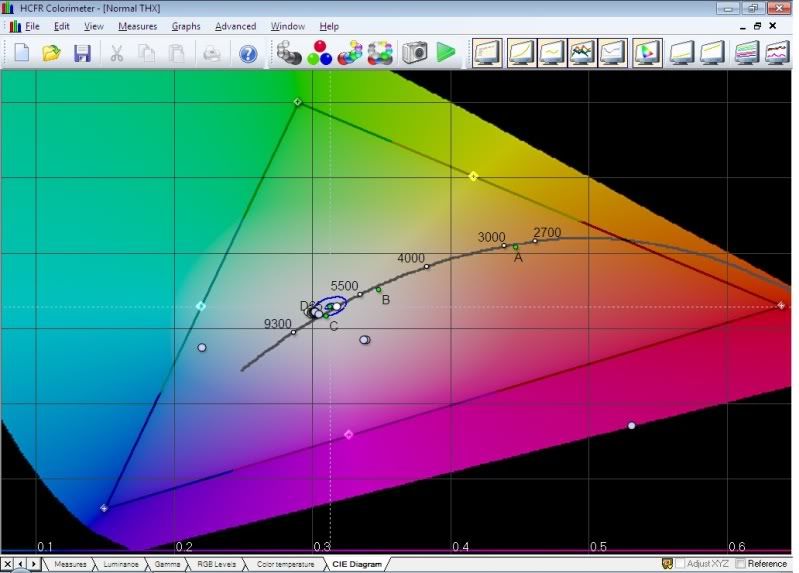Viewport: 799px width, 573px height.
Task: Show the CIE diagram monitor icon
Action: (x=647, y=53)
